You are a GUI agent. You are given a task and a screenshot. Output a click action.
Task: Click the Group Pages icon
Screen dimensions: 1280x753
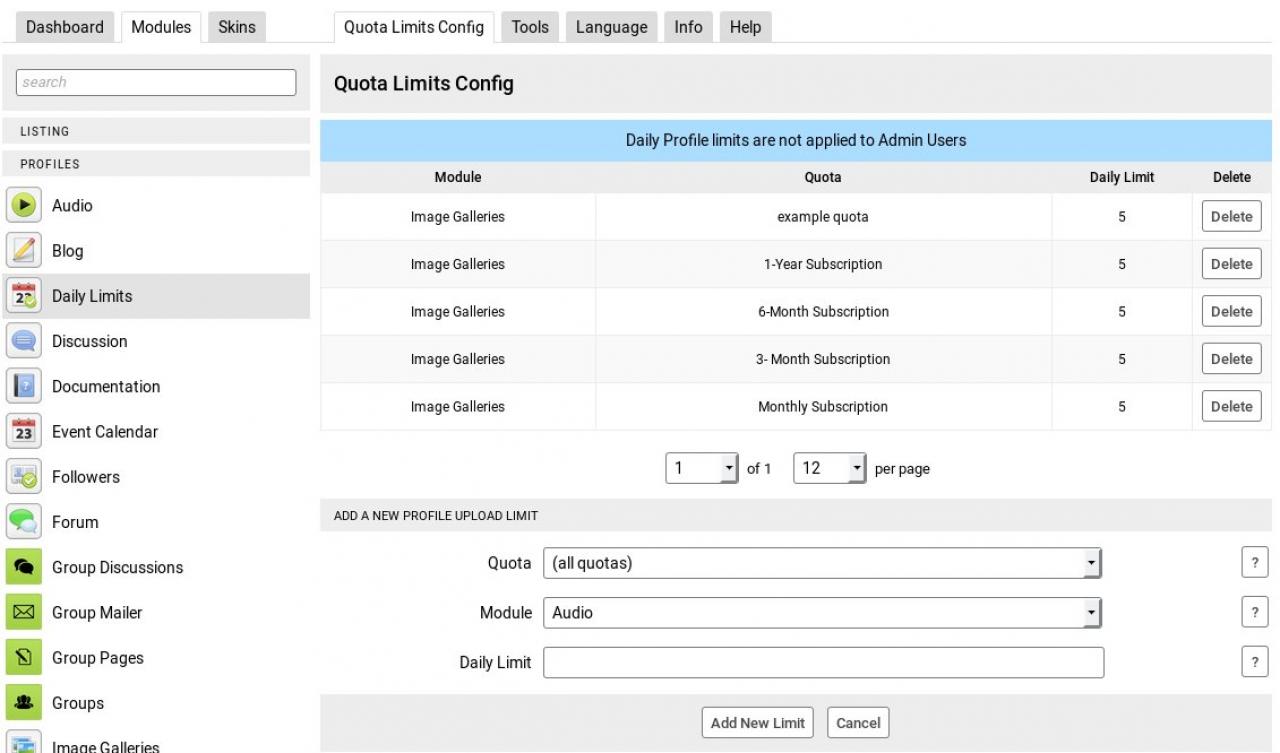click(x=22, y=658)
